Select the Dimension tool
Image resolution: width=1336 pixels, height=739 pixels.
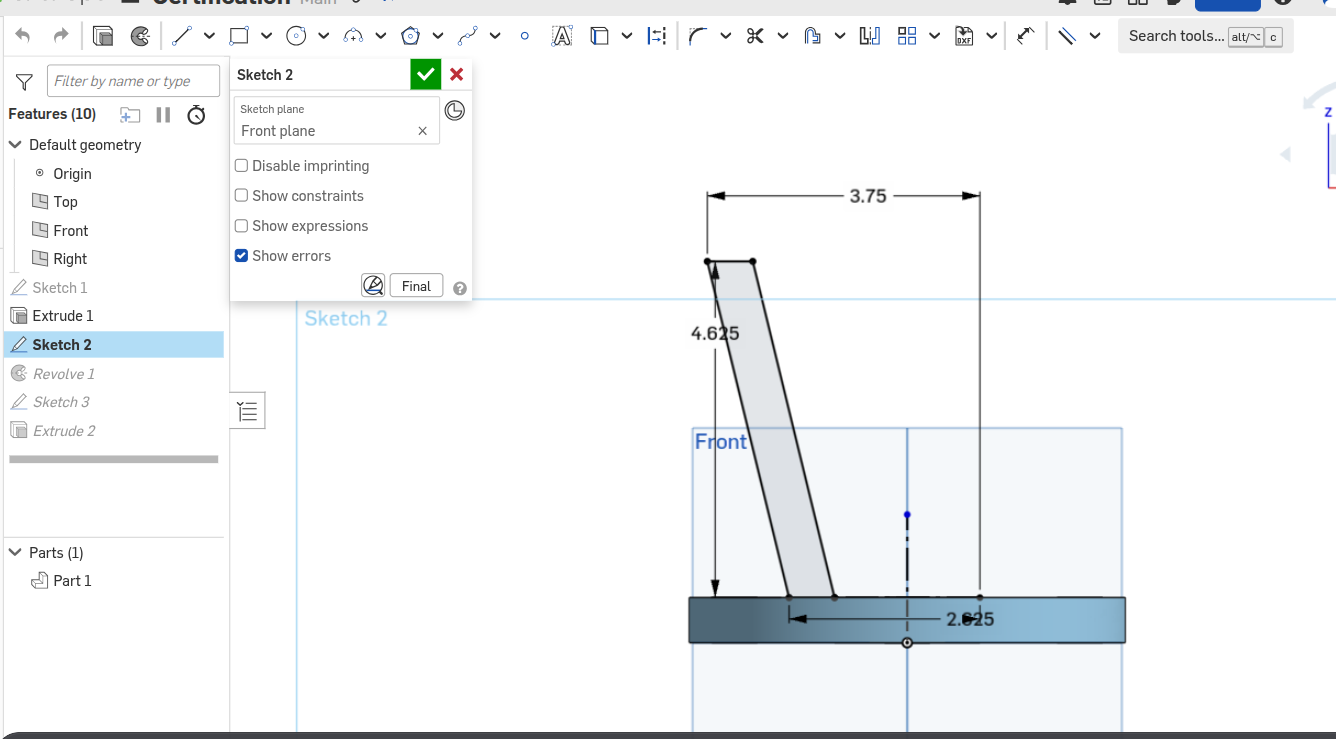point(1025,36)
